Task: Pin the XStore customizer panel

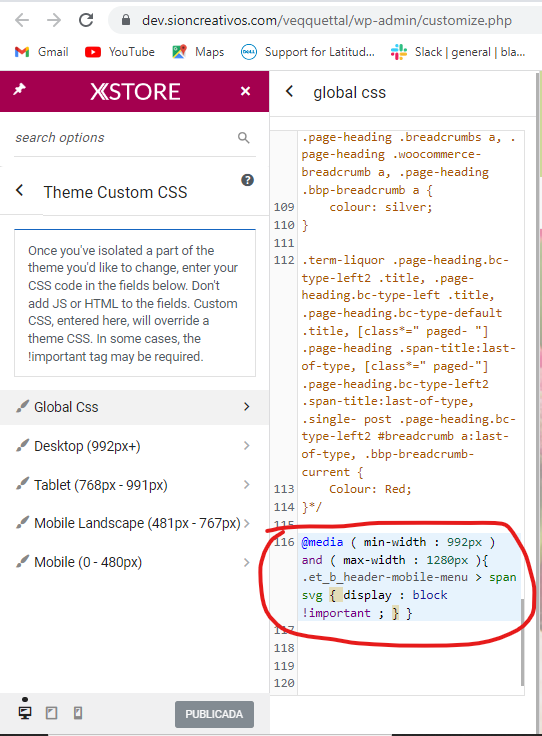Action: coord(19,89)
